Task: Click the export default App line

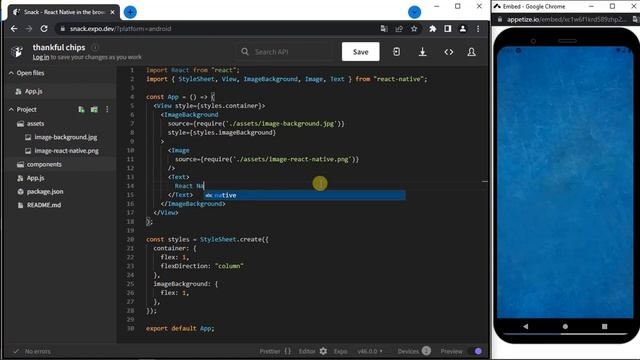Action: click(x=180, y=329)
